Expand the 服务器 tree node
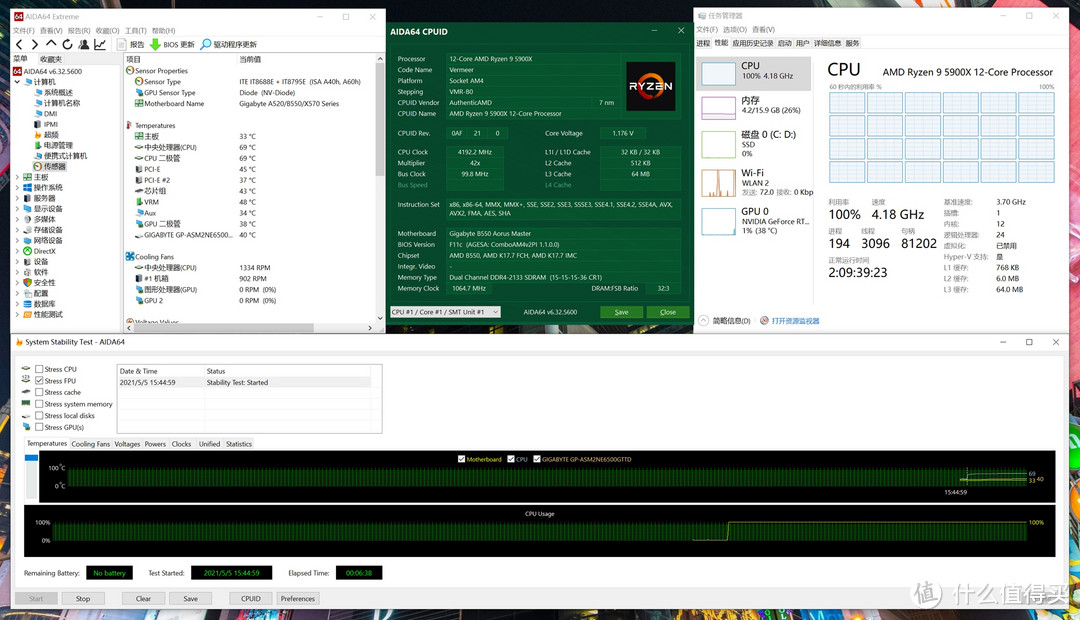Viewport: 1080px width, 620px height. pyautogui.click(x=17, y=198)
